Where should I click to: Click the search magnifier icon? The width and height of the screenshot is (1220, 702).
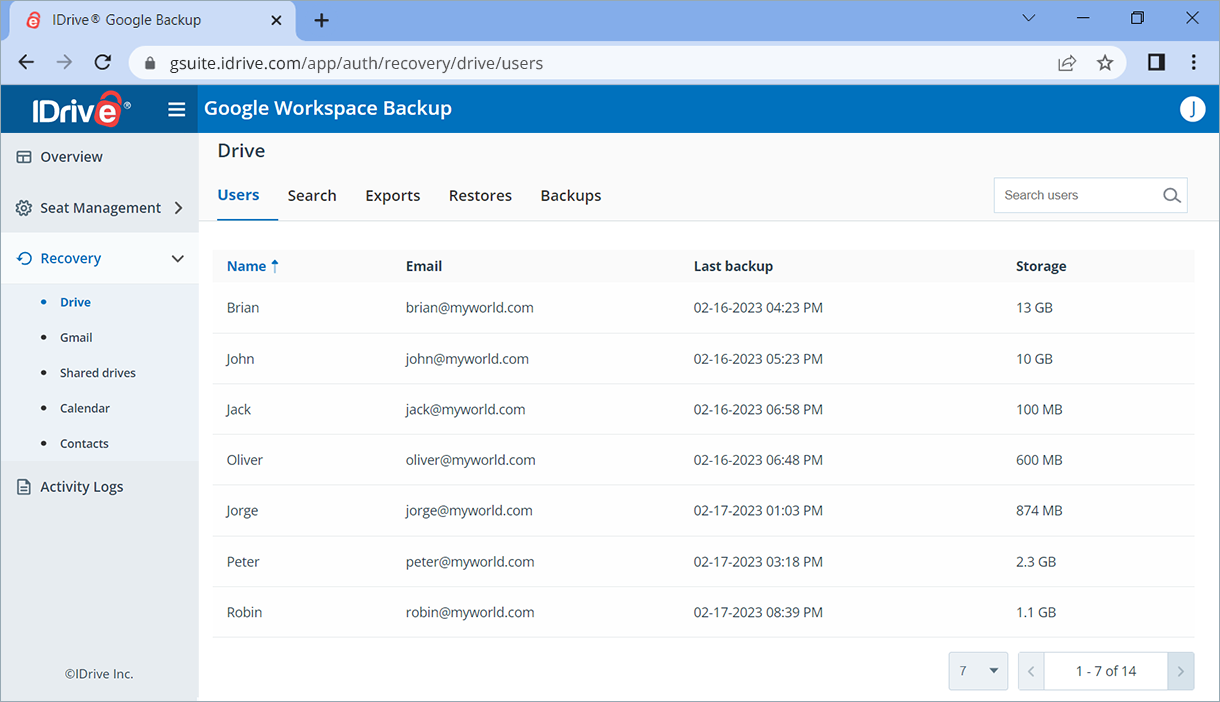1171,195
